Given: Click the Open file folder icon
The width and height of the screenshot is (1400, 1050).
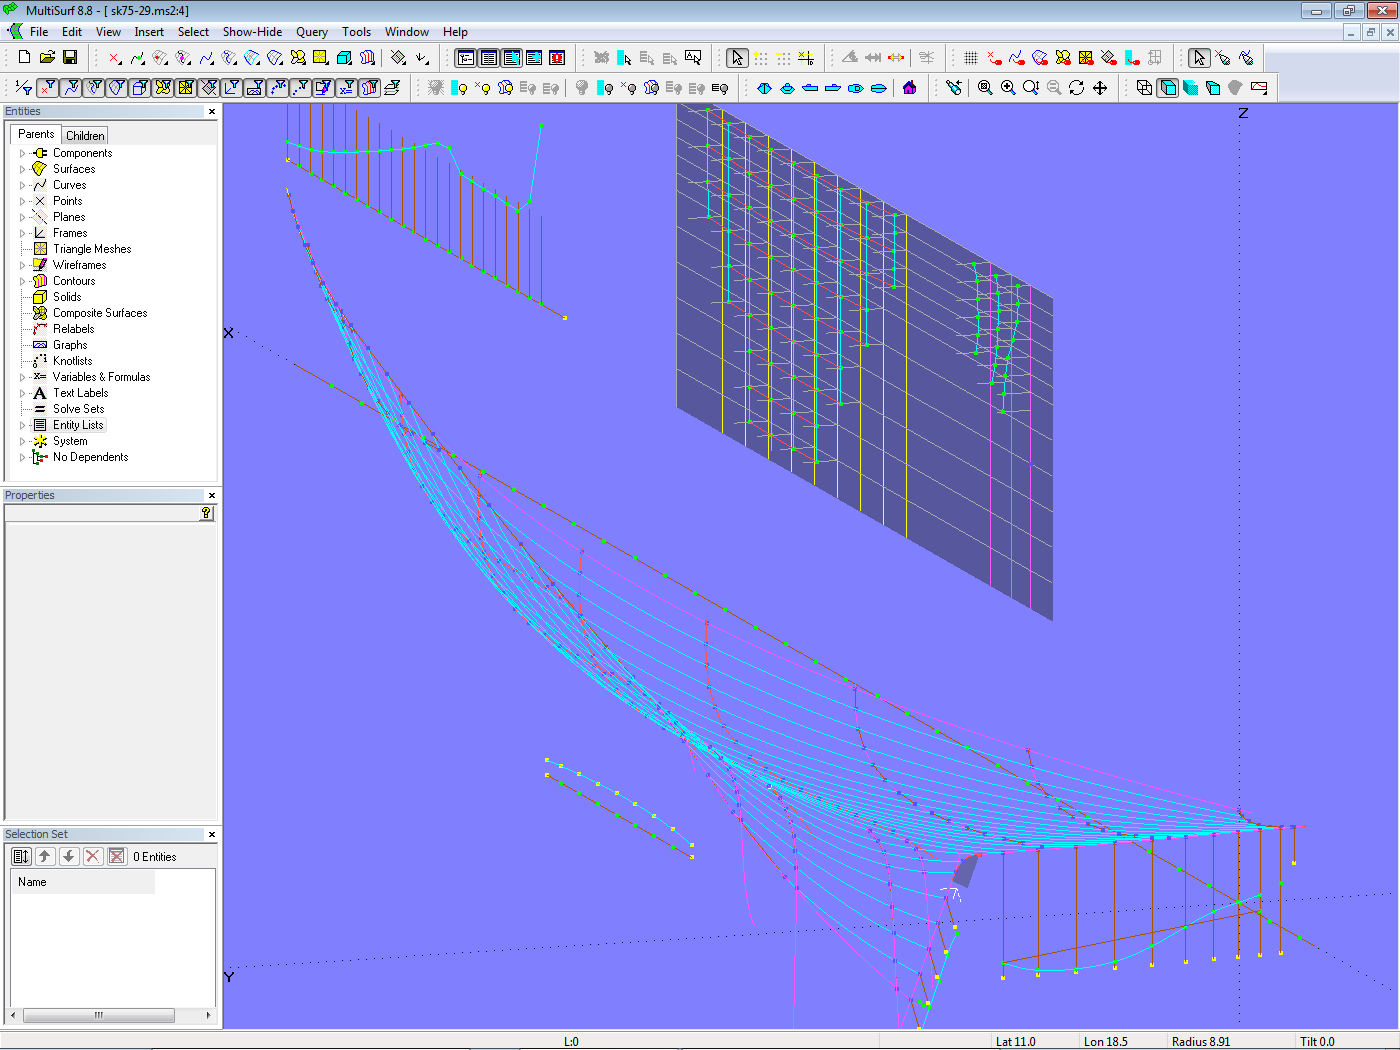Looking at the screenshot, I should (x=47, y=58).
